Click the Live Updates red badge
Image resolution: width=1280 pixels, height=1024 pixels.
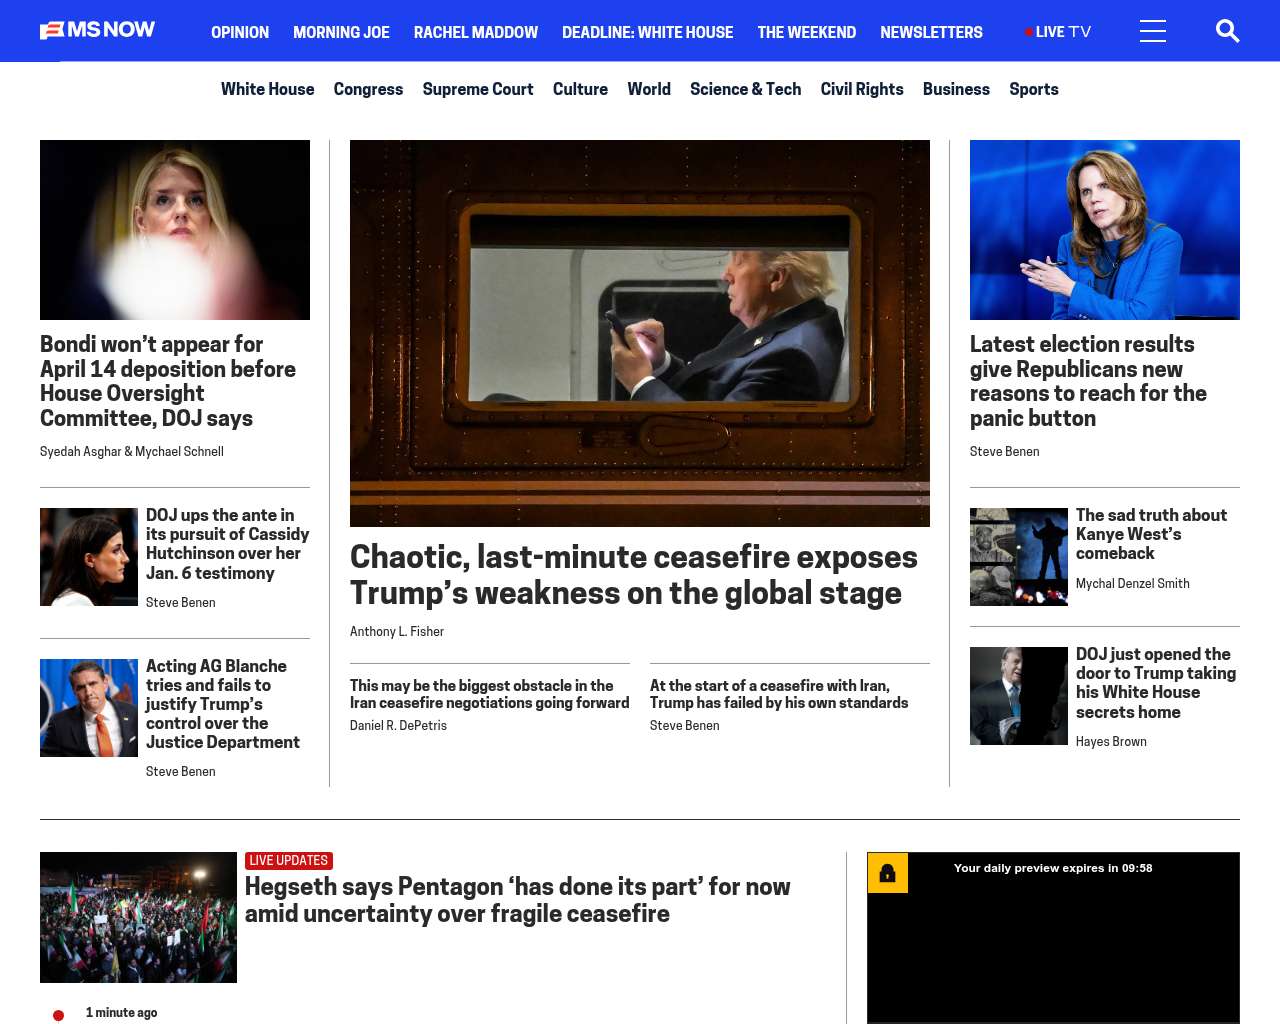289,861
